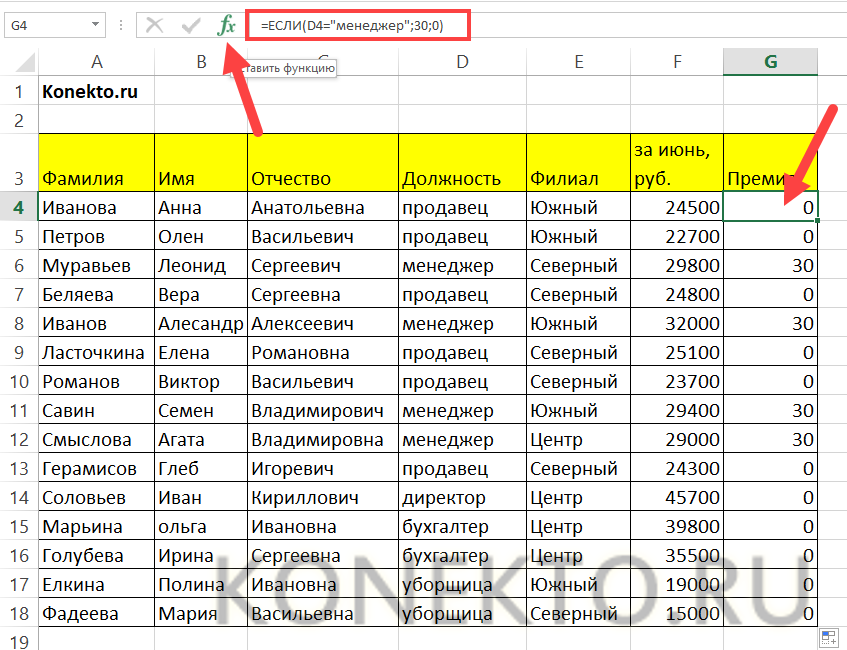Select column D header
This screenshot has width=847, height=650.
(x=461, y=62)
